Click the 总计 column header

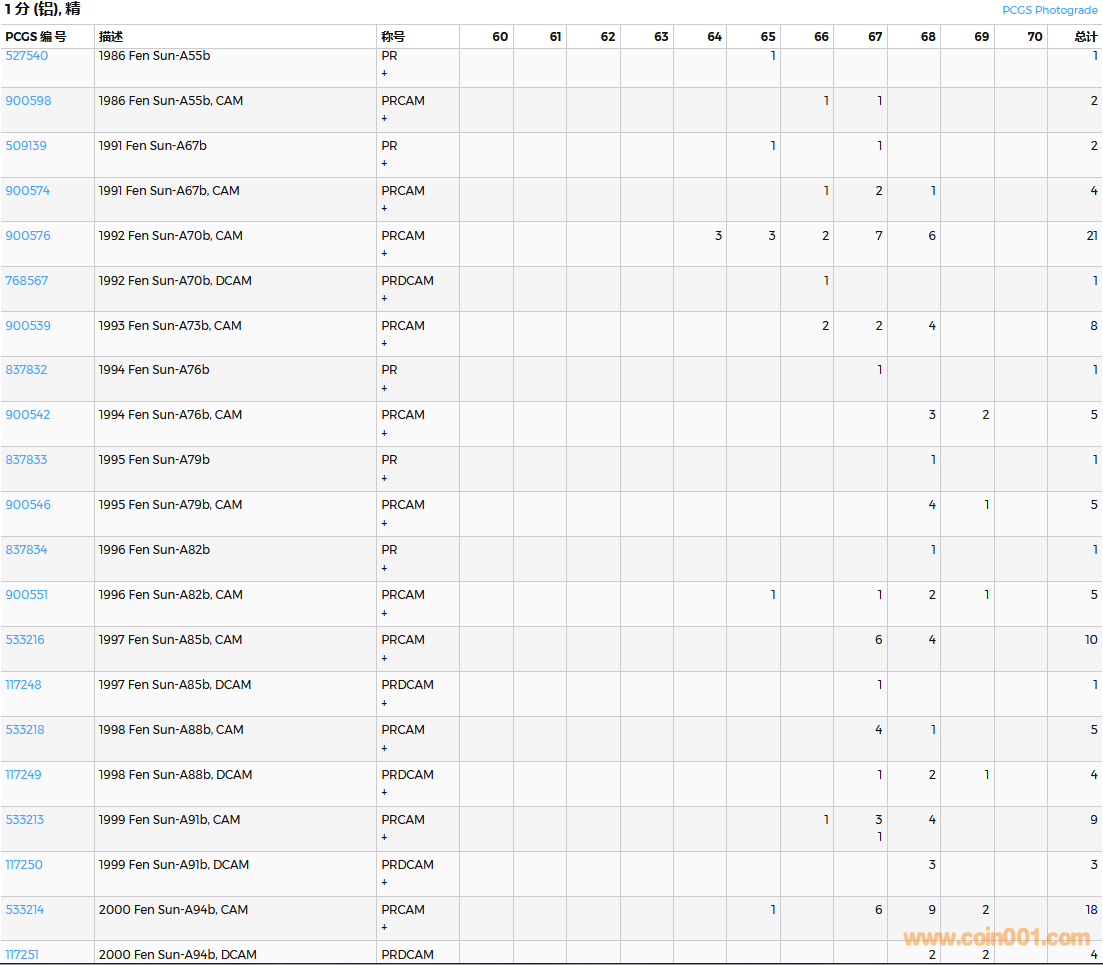coord(1085,37)
